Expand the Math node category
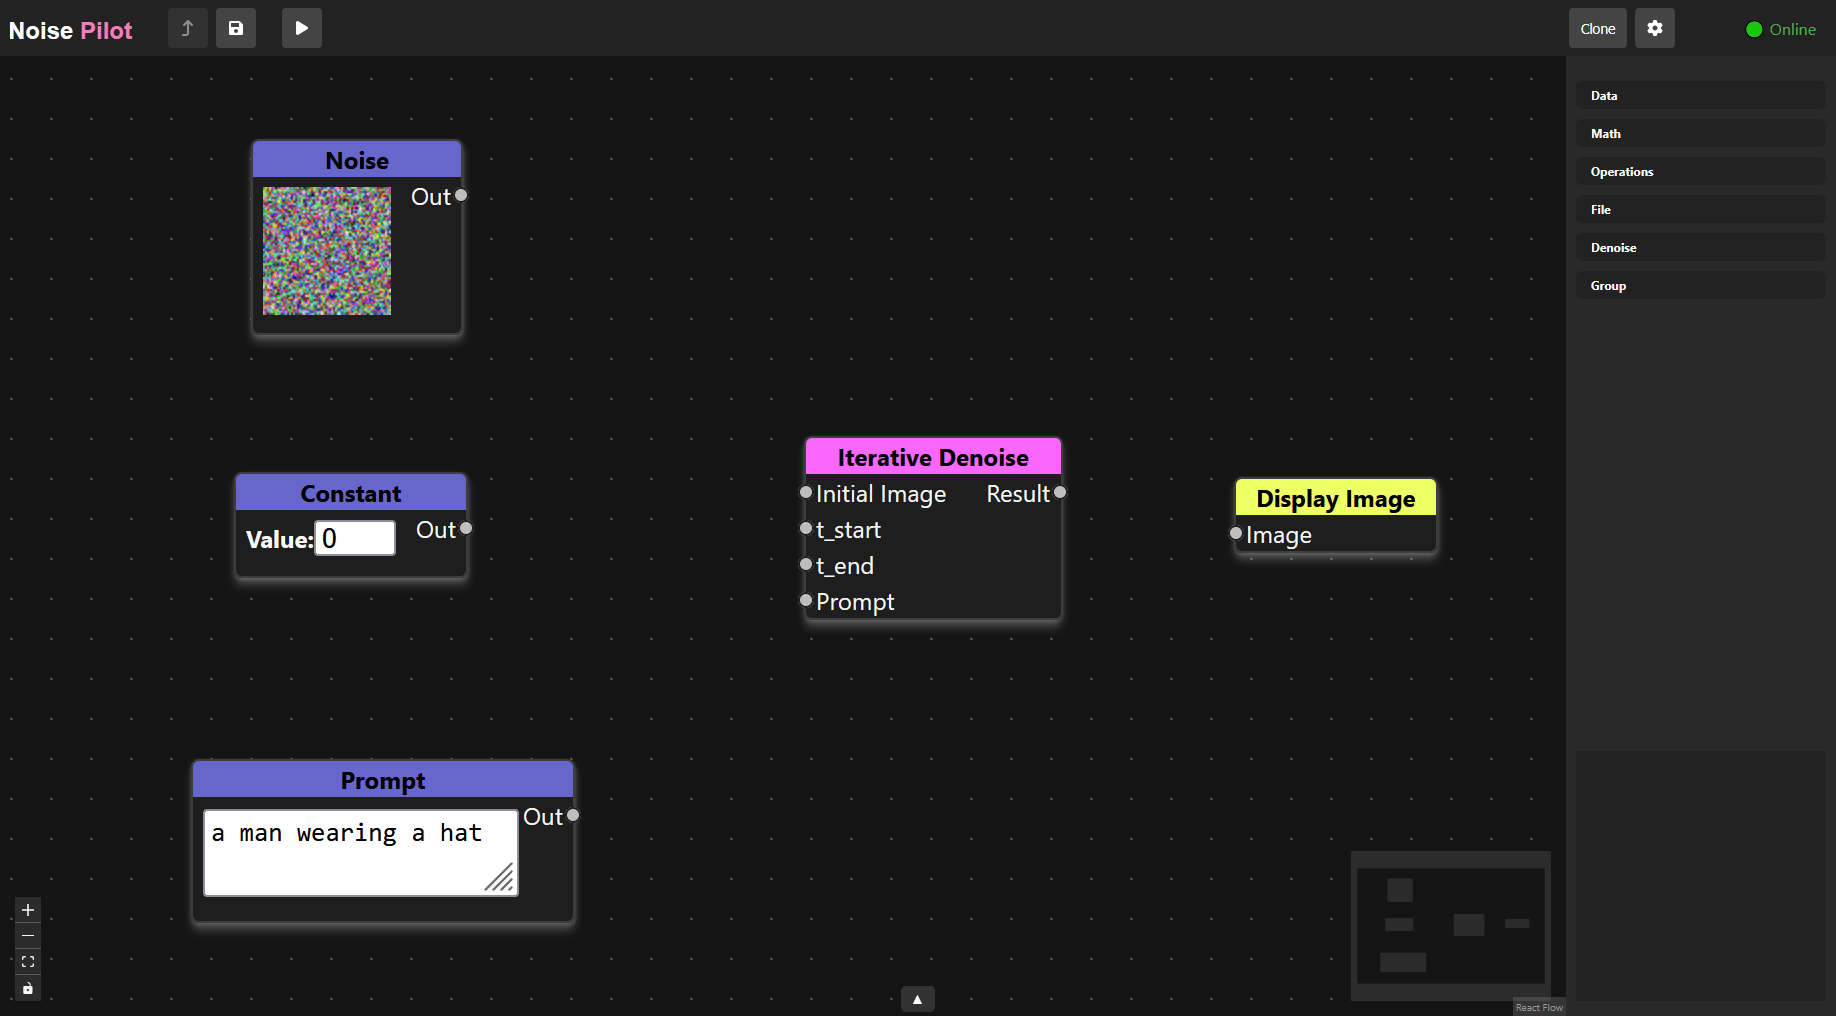The image size is (1836, 1016). [1699, 133]
